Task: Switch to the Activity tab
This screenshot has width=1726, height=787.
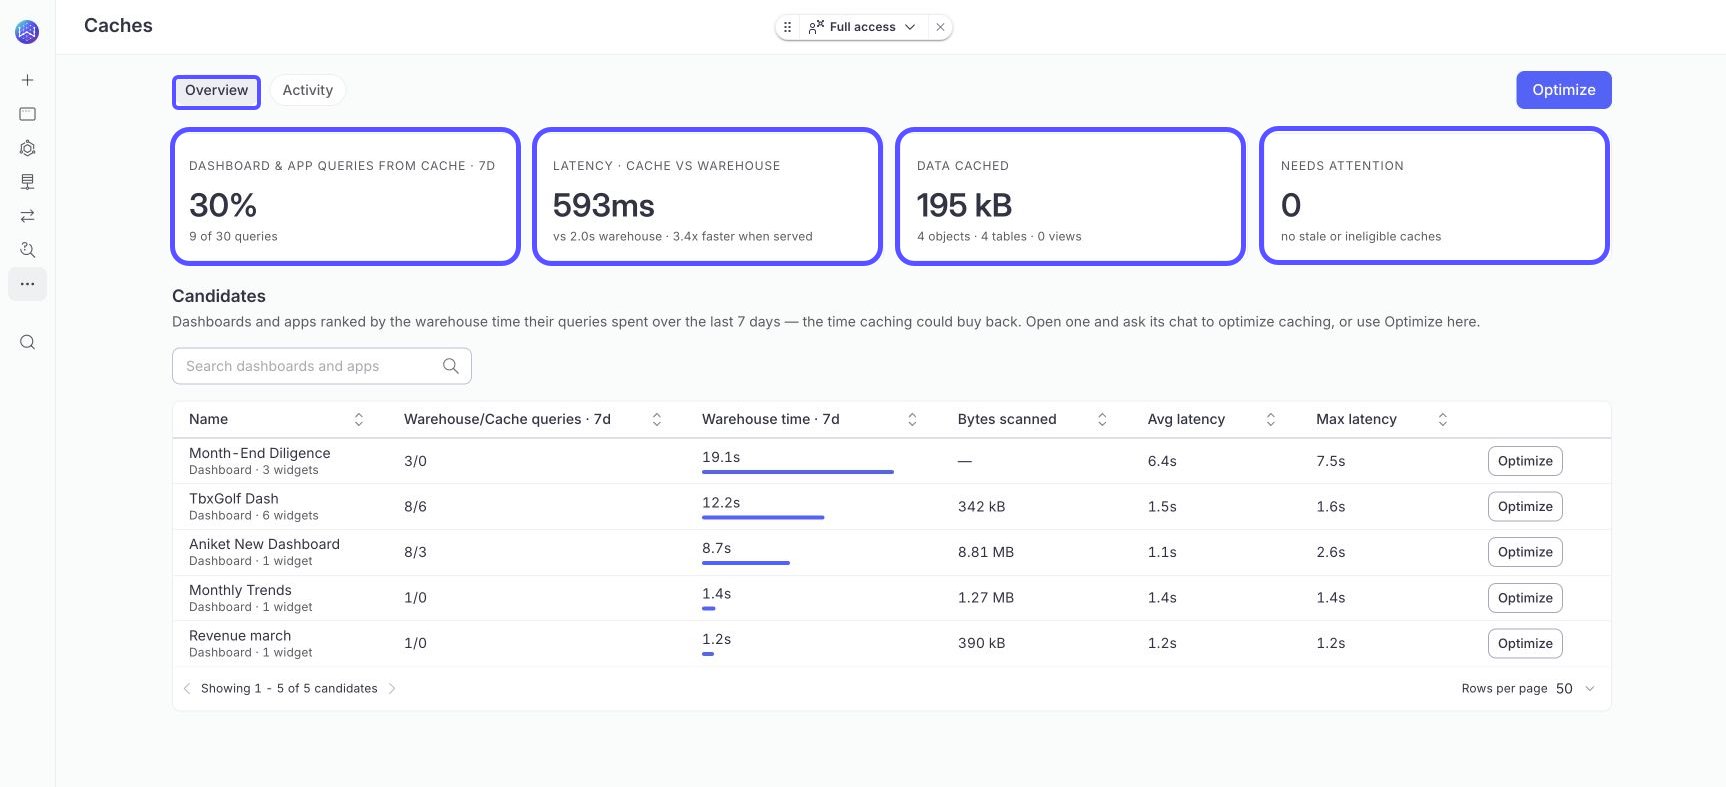Action: (308, 91)
